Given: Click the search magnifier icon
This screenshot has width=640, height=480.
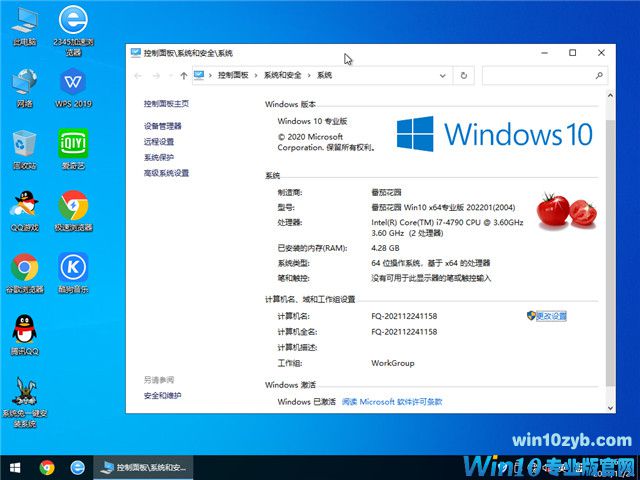Looking at the screenshot, I should tap(599, 75).
